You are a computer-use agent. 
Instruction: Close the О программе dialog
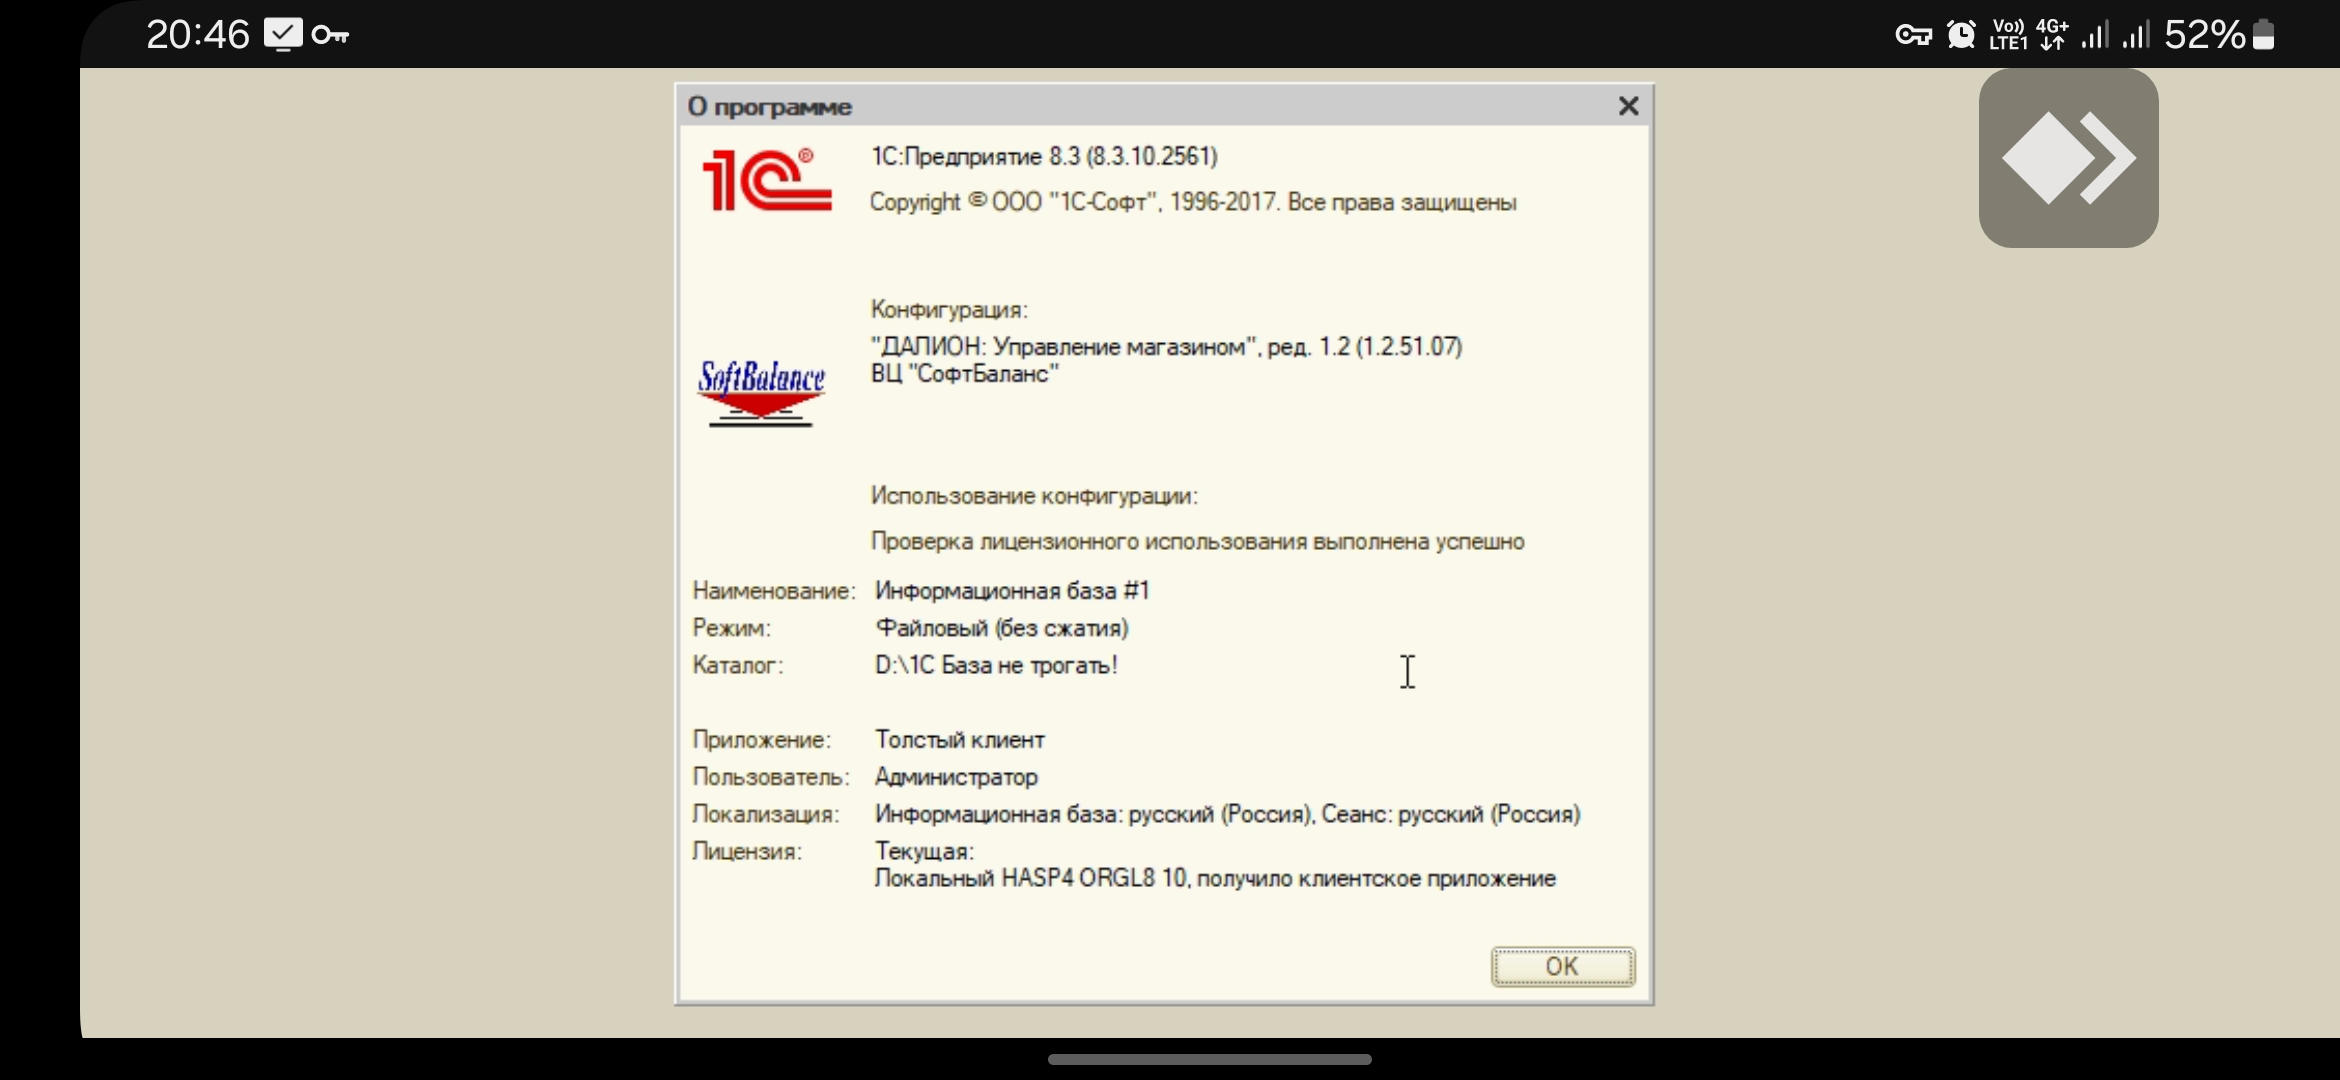pos(1628,106)
